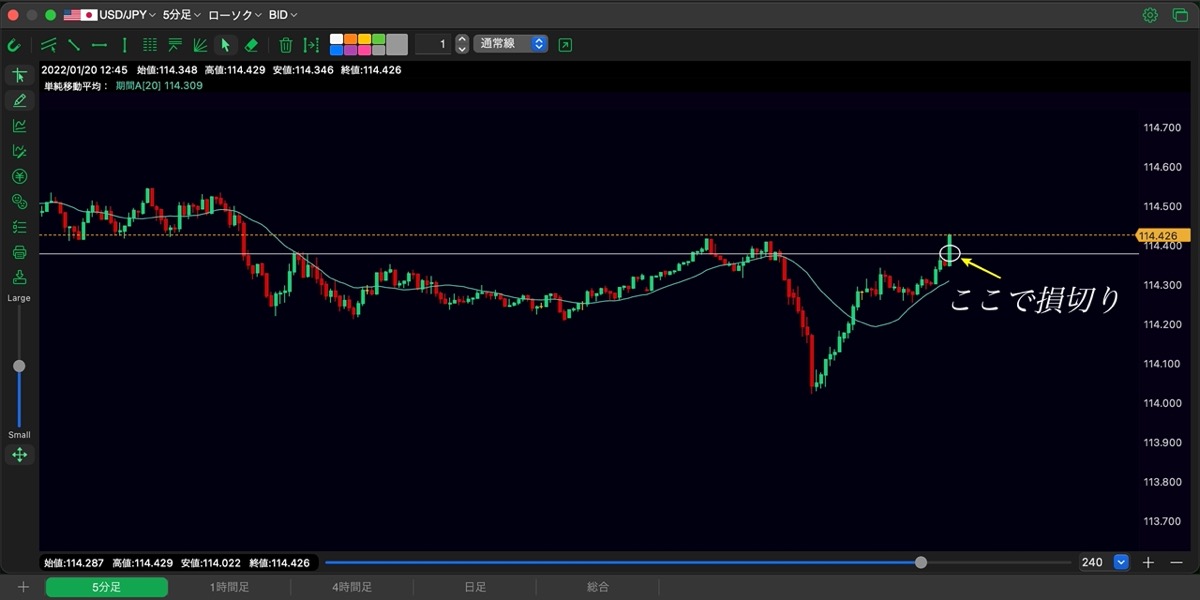Viewport: 1200px width, 600px height.
Task: Add a new tab with plus button
Action: coord(23,587)
